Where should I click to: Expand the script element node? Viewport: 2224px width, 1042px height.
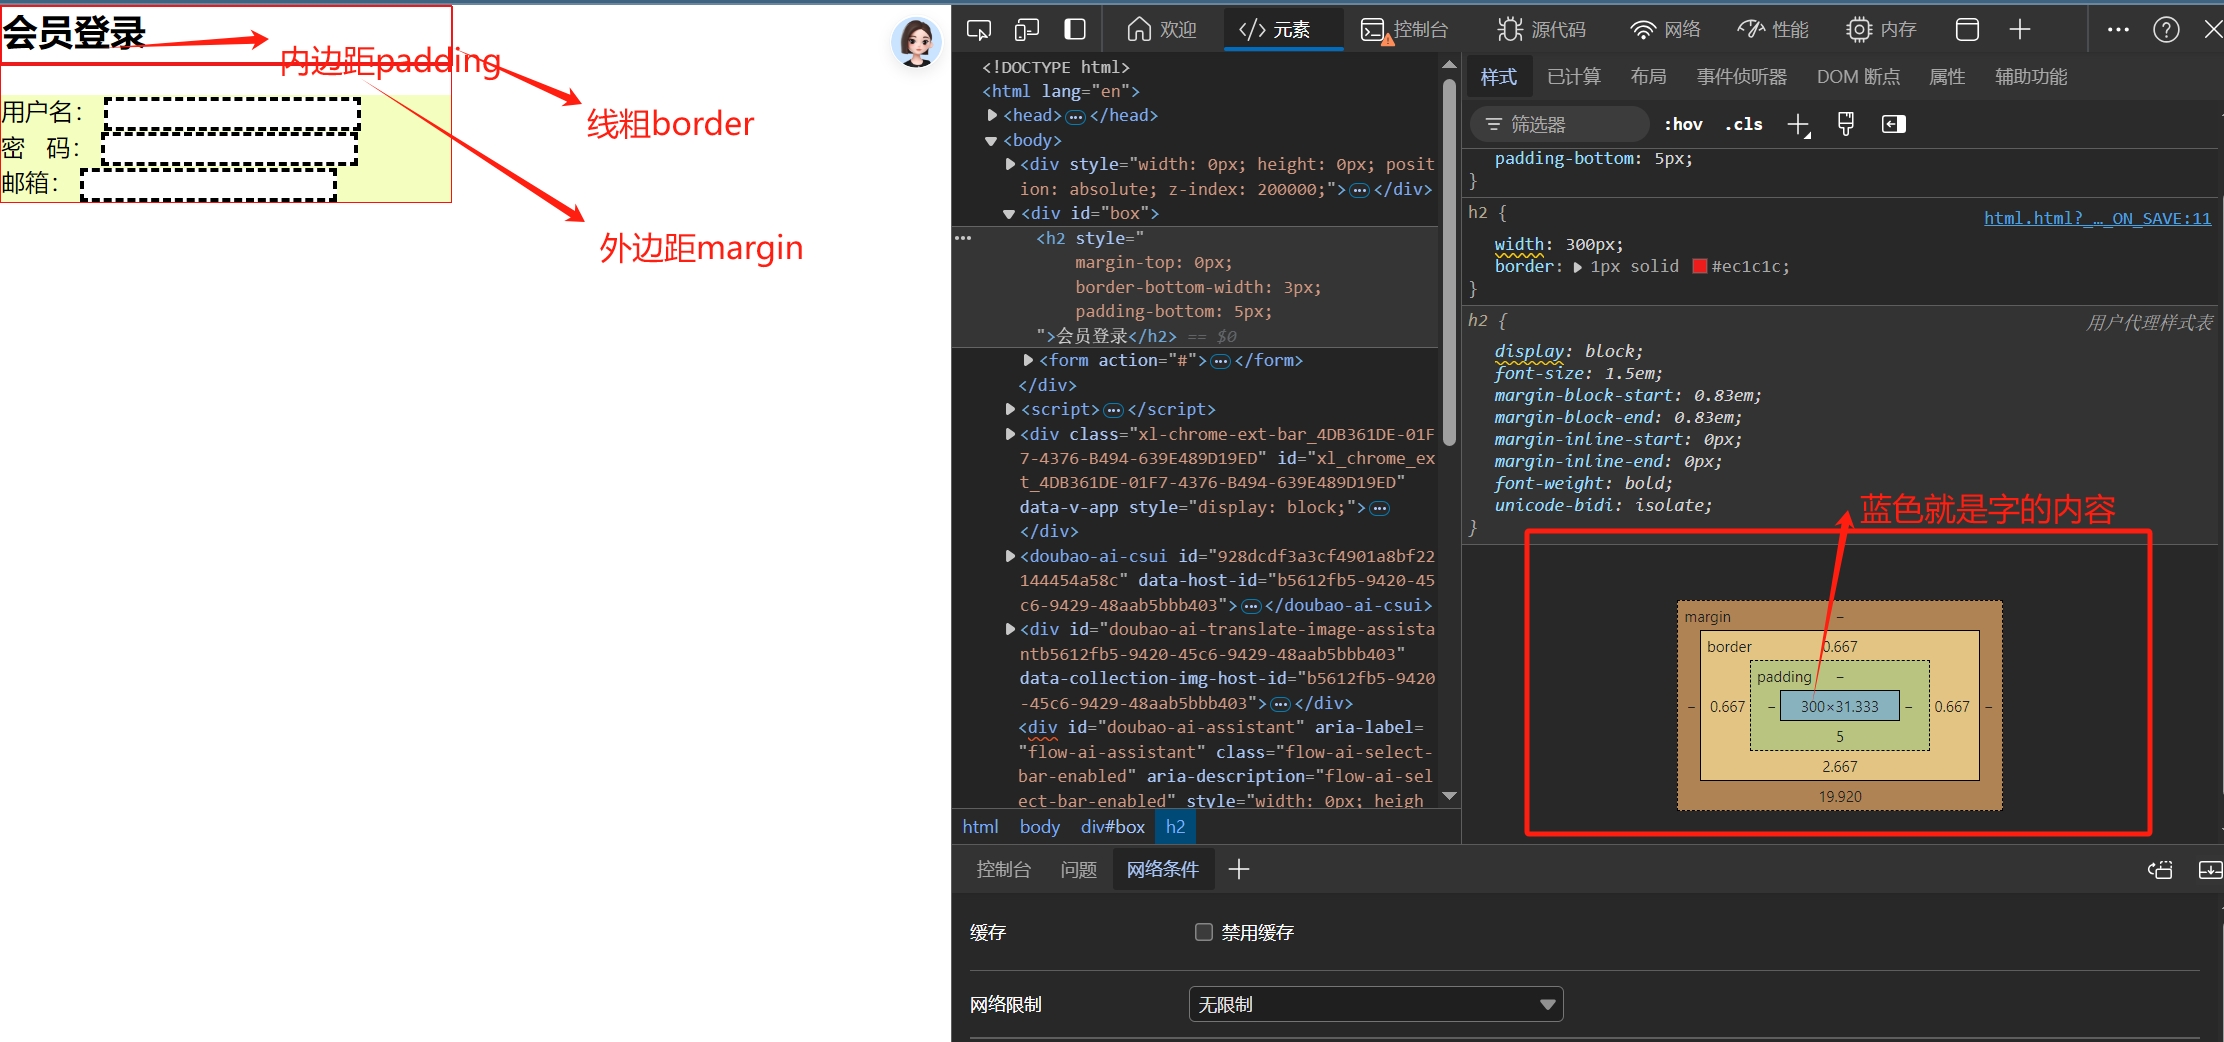(x=1010, y=409)
